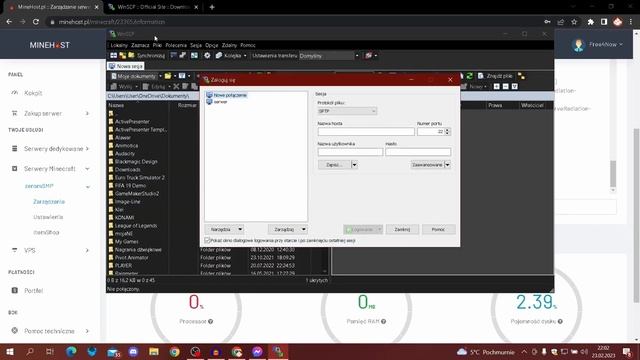
Task: Open Portfel in the MineHost sidebar
Action: tap(33, 291)
